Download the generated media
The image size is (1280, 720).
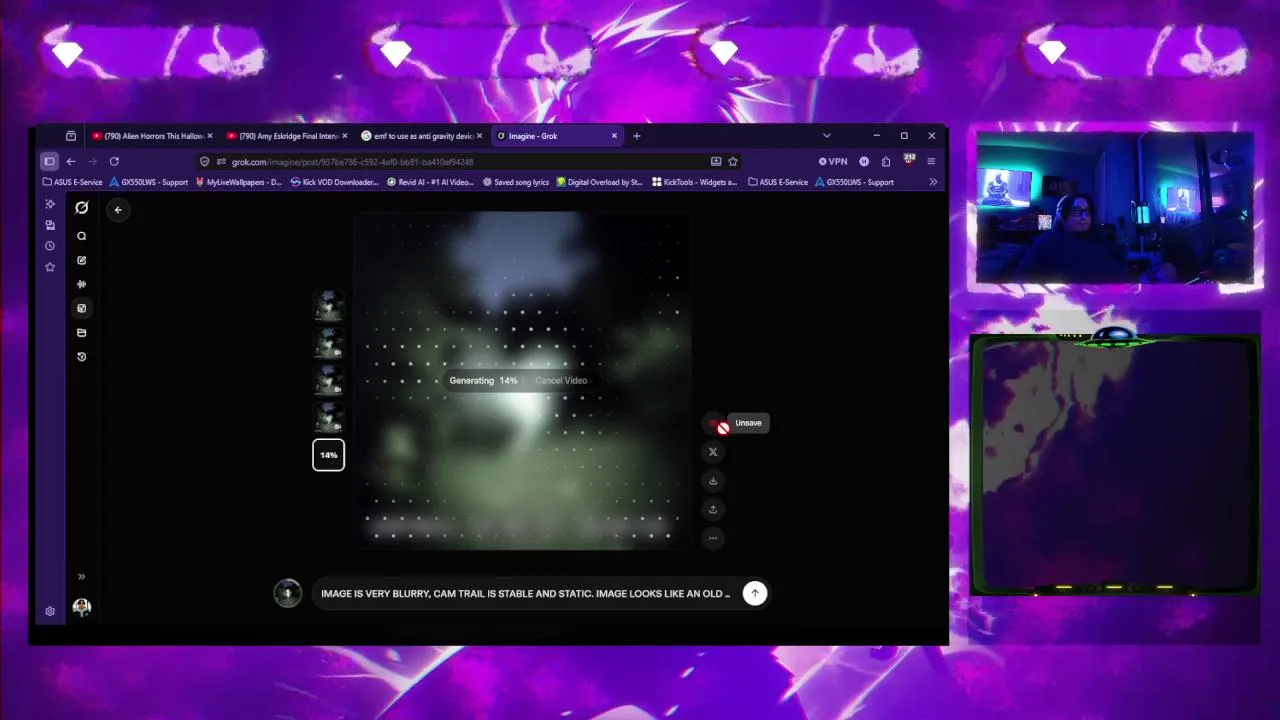[x=713, y=480]
